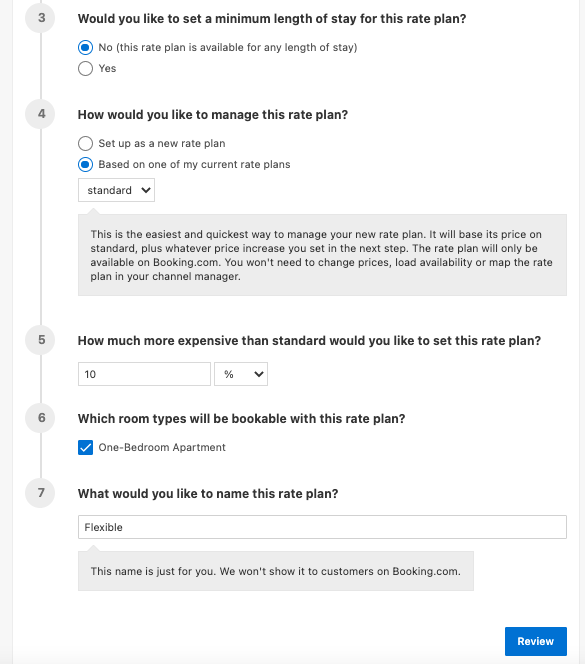Select 'Based on one of my current rate plans'
This screenshot has width=585, height=664.
tap(85, 164)
